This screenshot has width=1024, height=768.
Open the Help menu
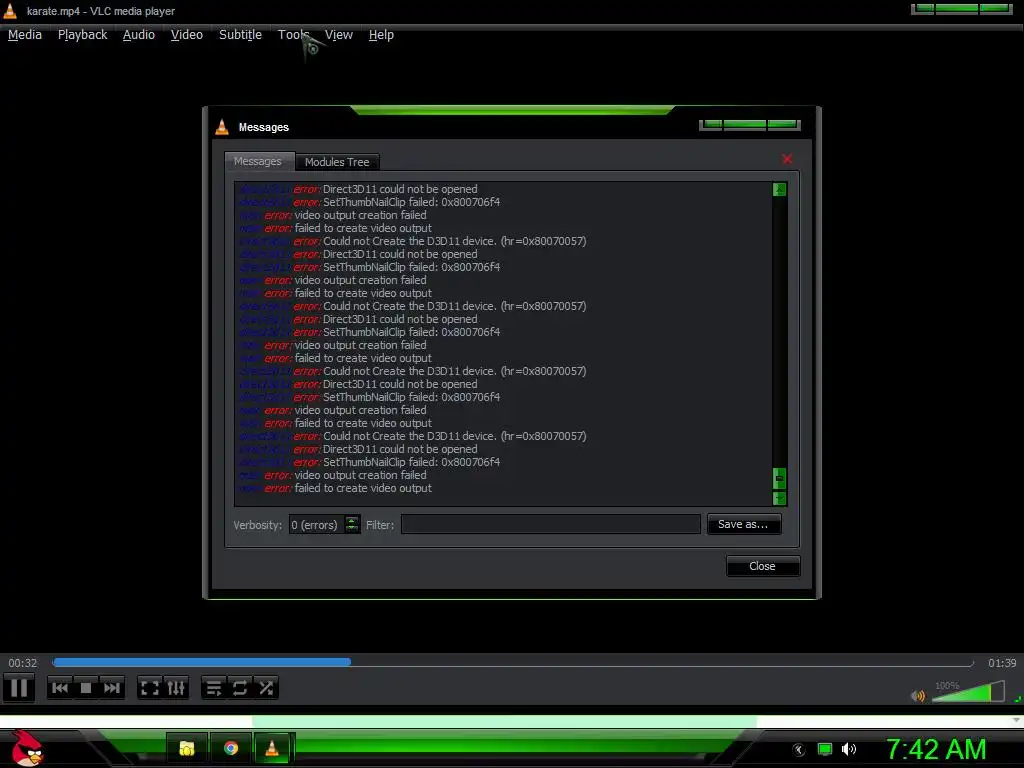tap(381, 35)
